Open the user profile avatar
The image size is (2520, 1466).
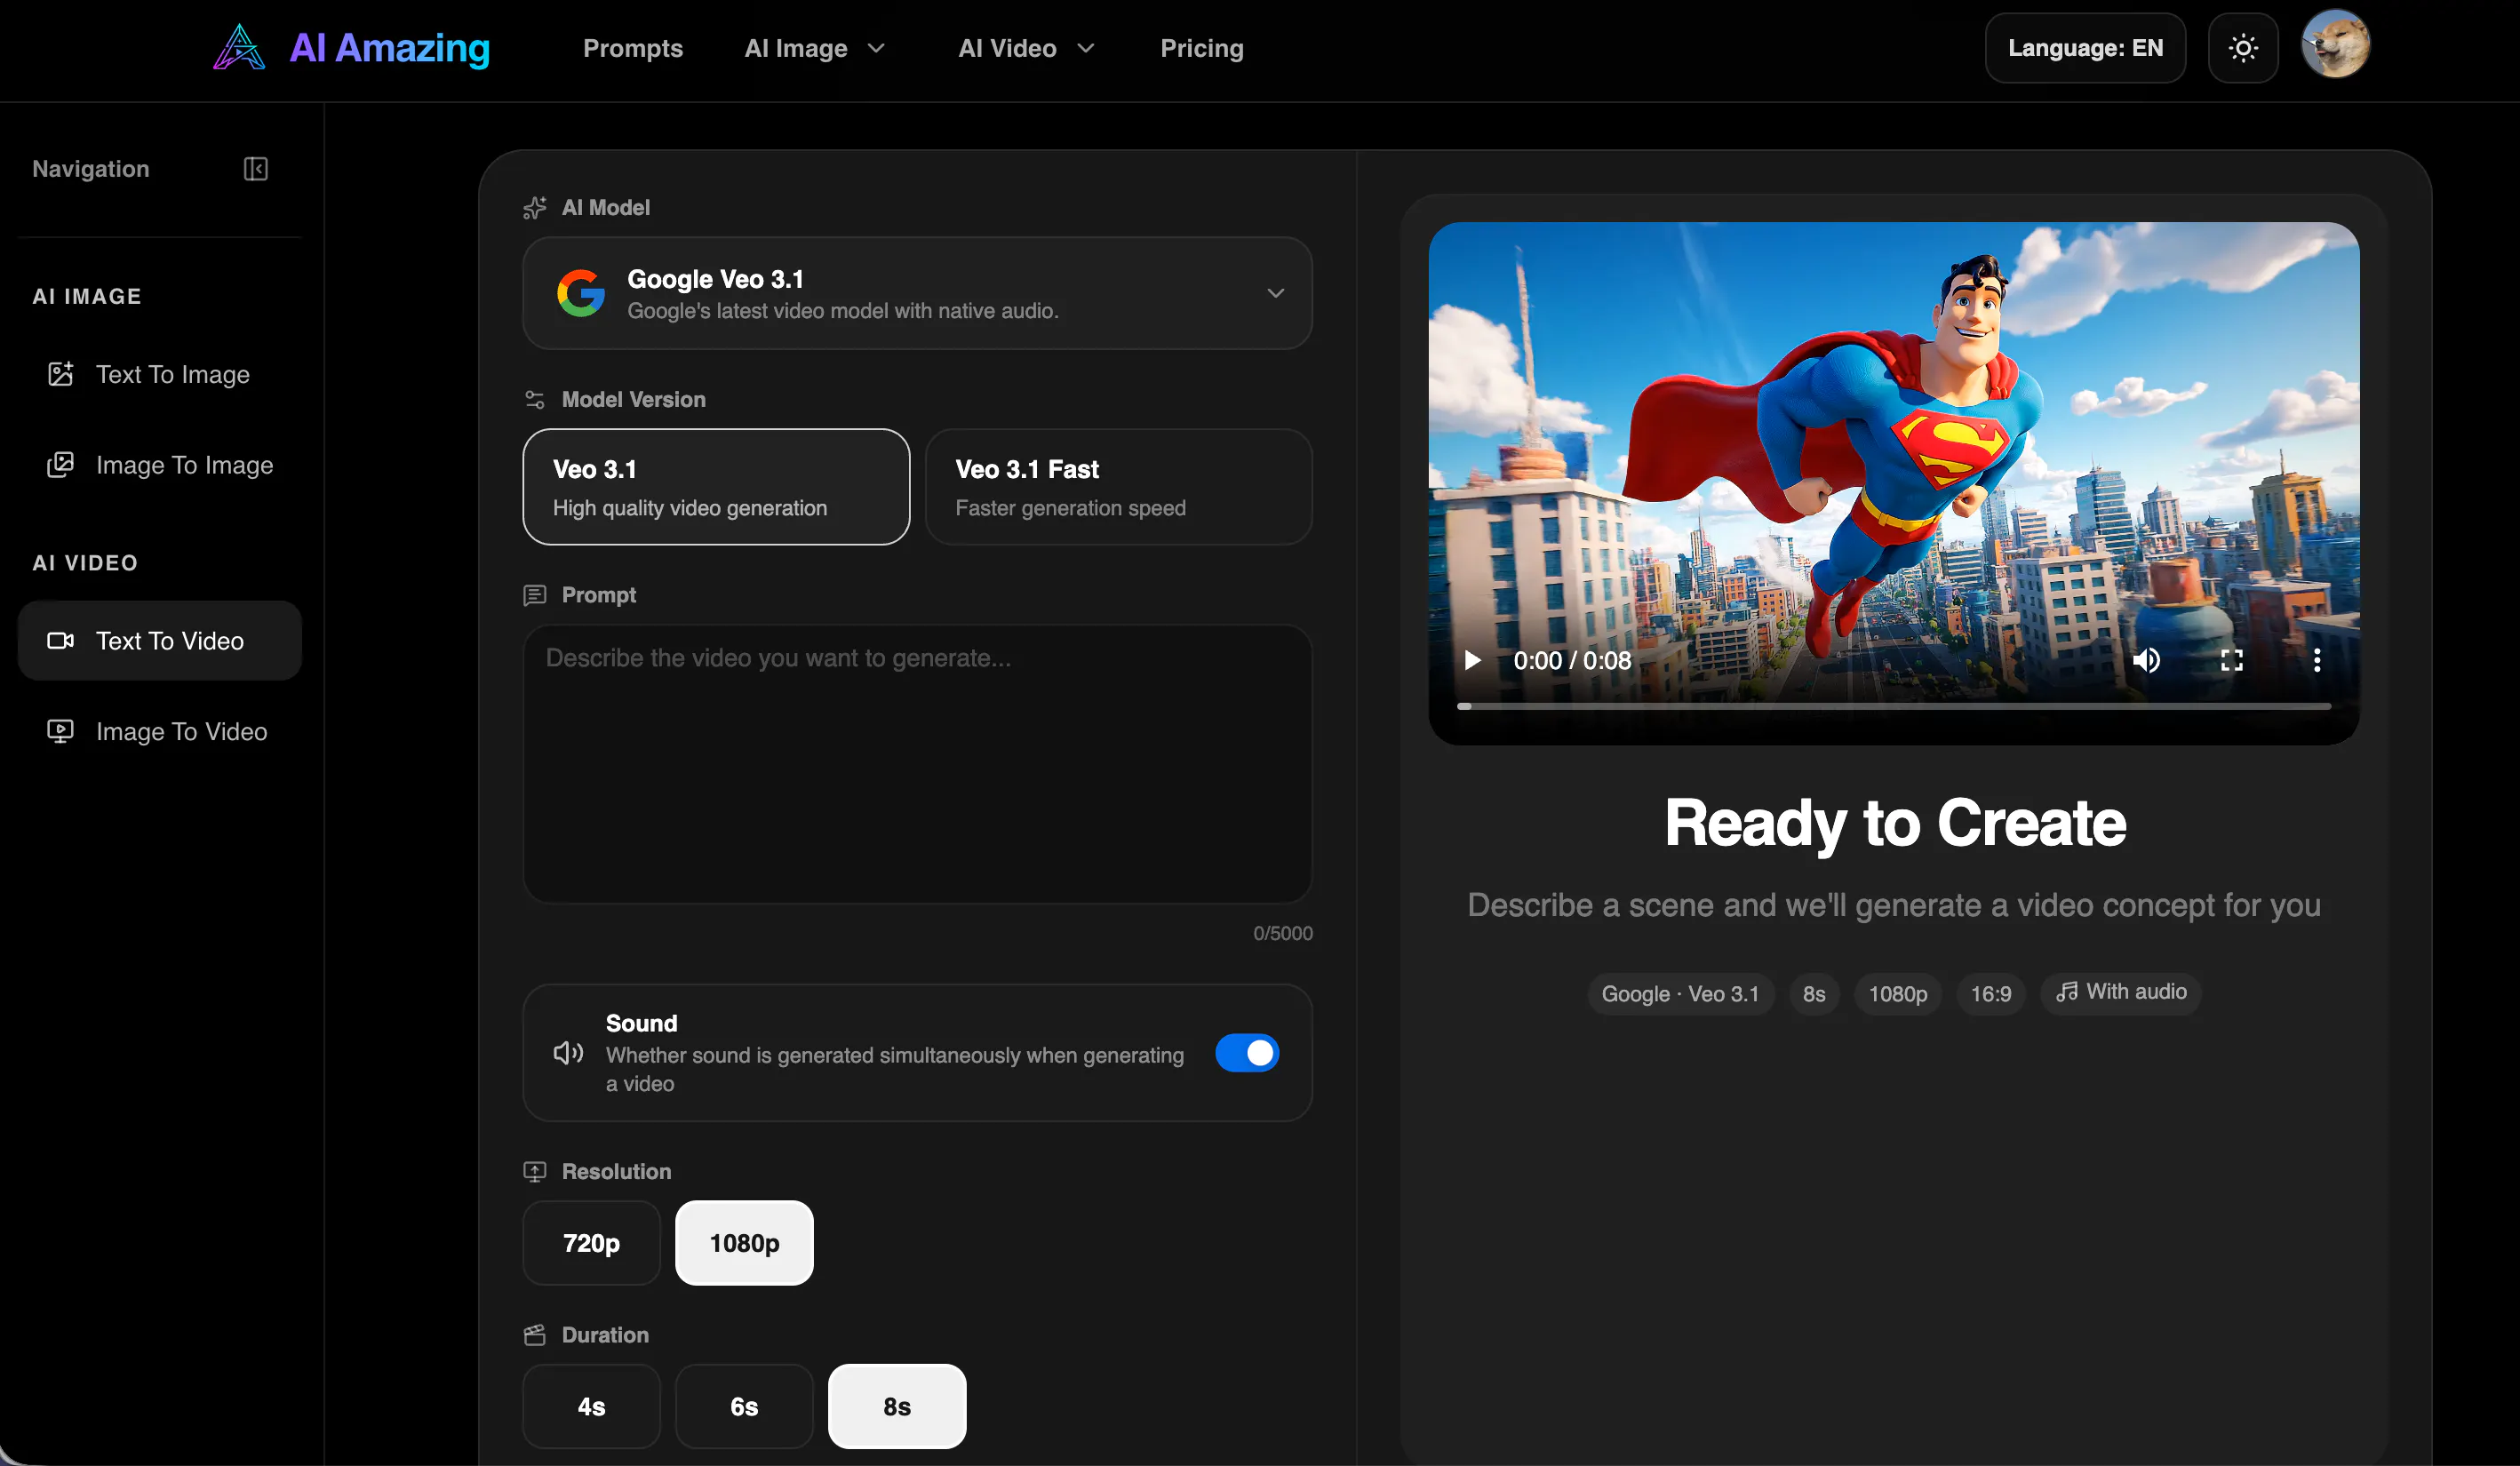pos(2335,45)
